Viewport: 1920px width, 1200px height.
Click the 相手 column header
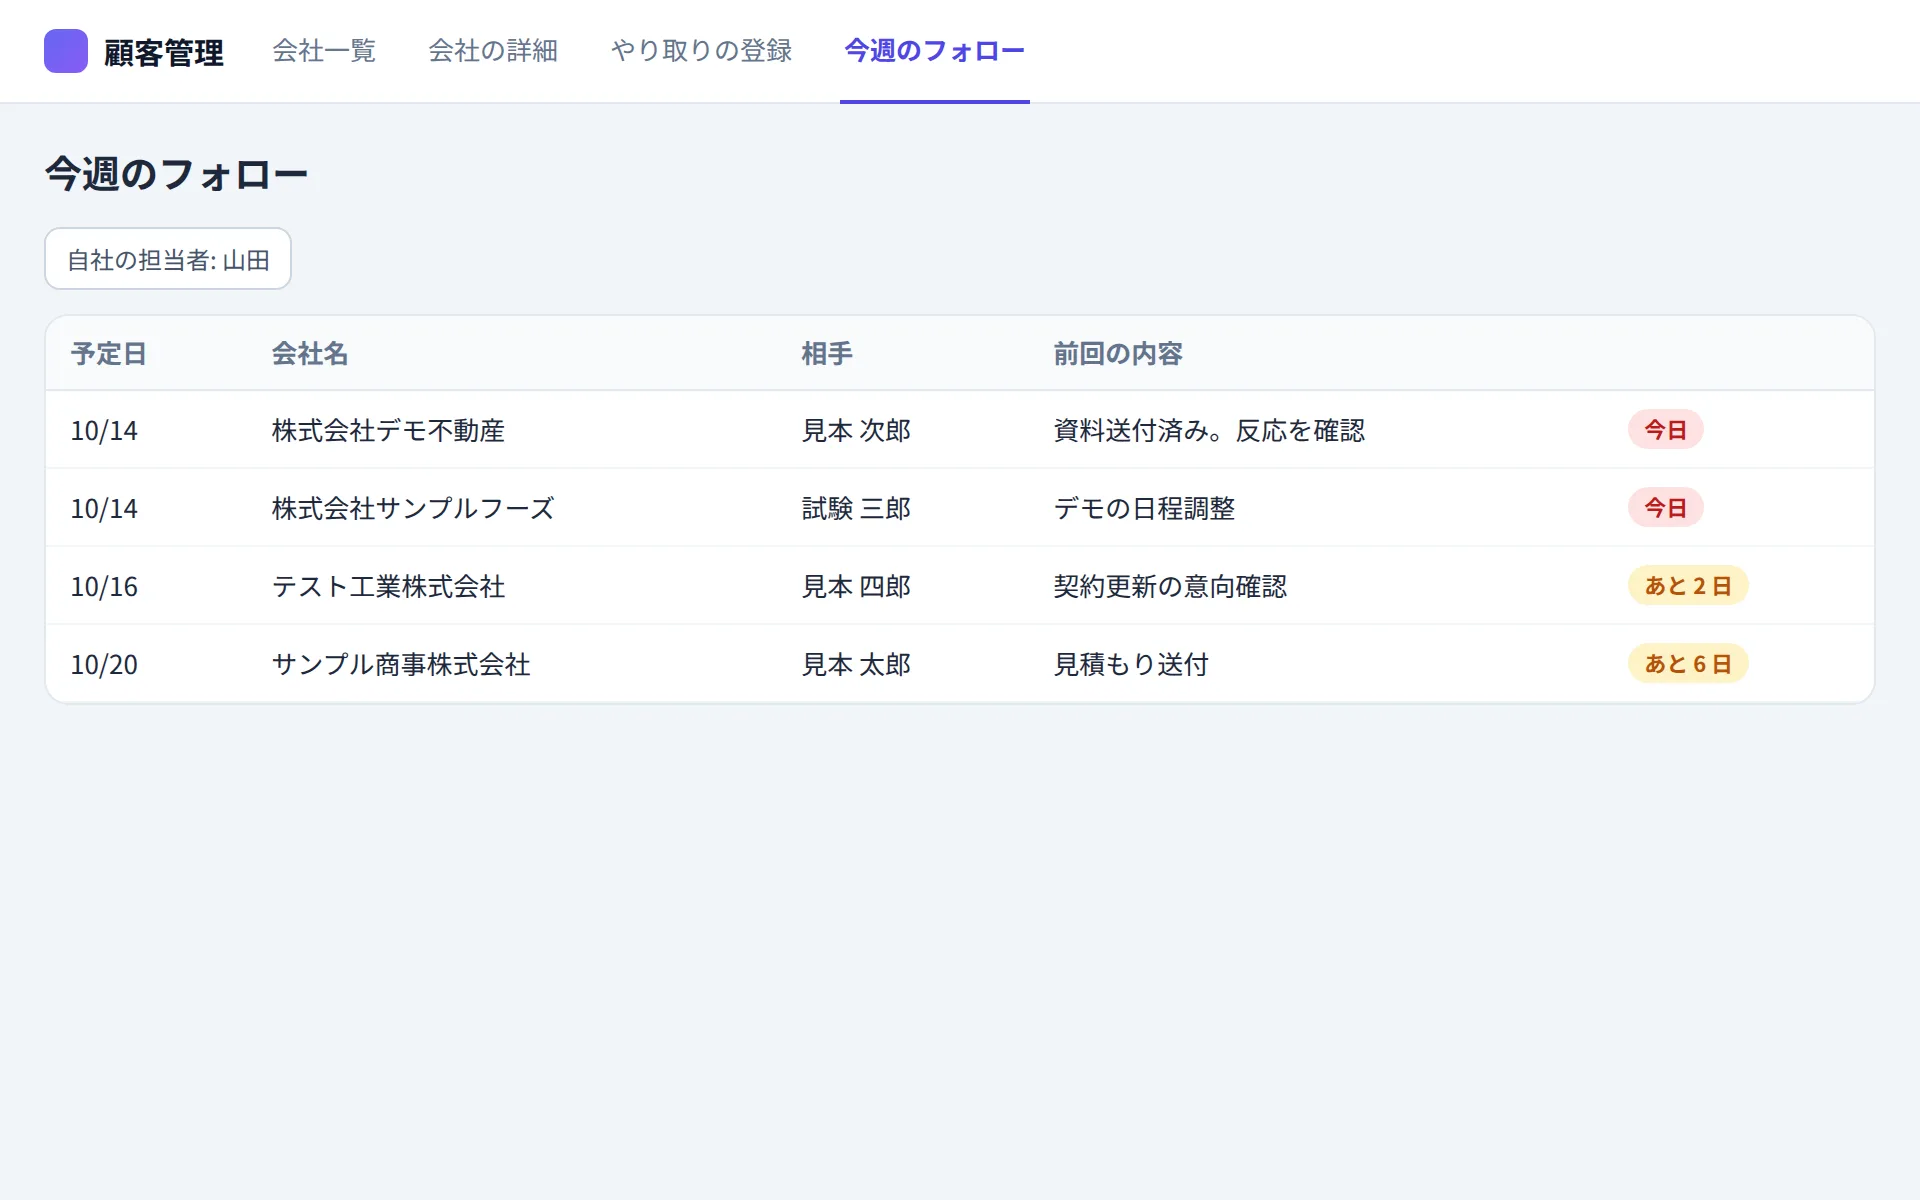[827, 354]
